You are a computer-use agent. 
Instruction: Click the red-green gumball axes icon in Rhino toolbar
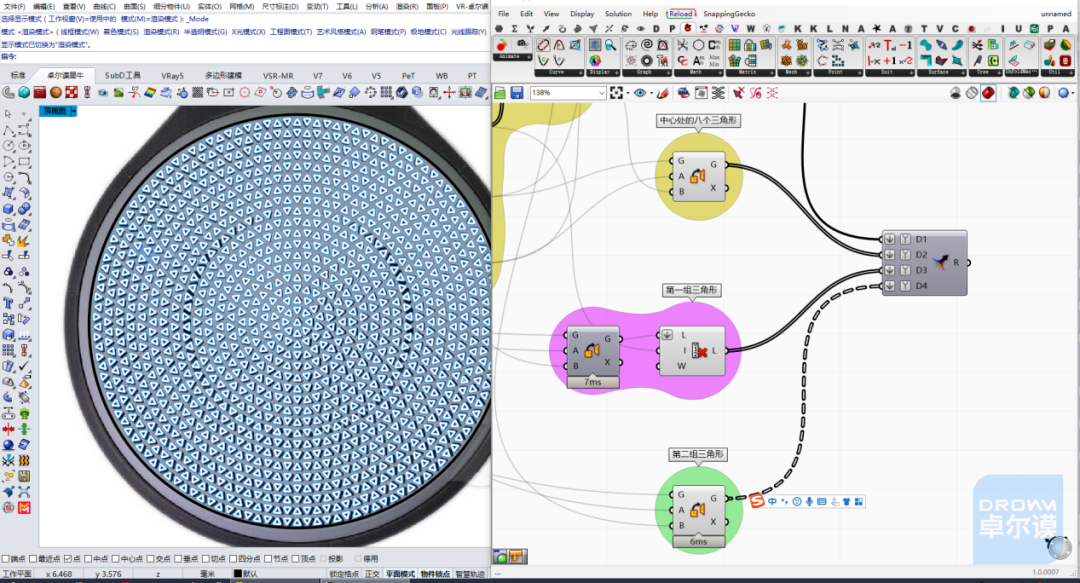pyautogui.click(x=449, y=92)
